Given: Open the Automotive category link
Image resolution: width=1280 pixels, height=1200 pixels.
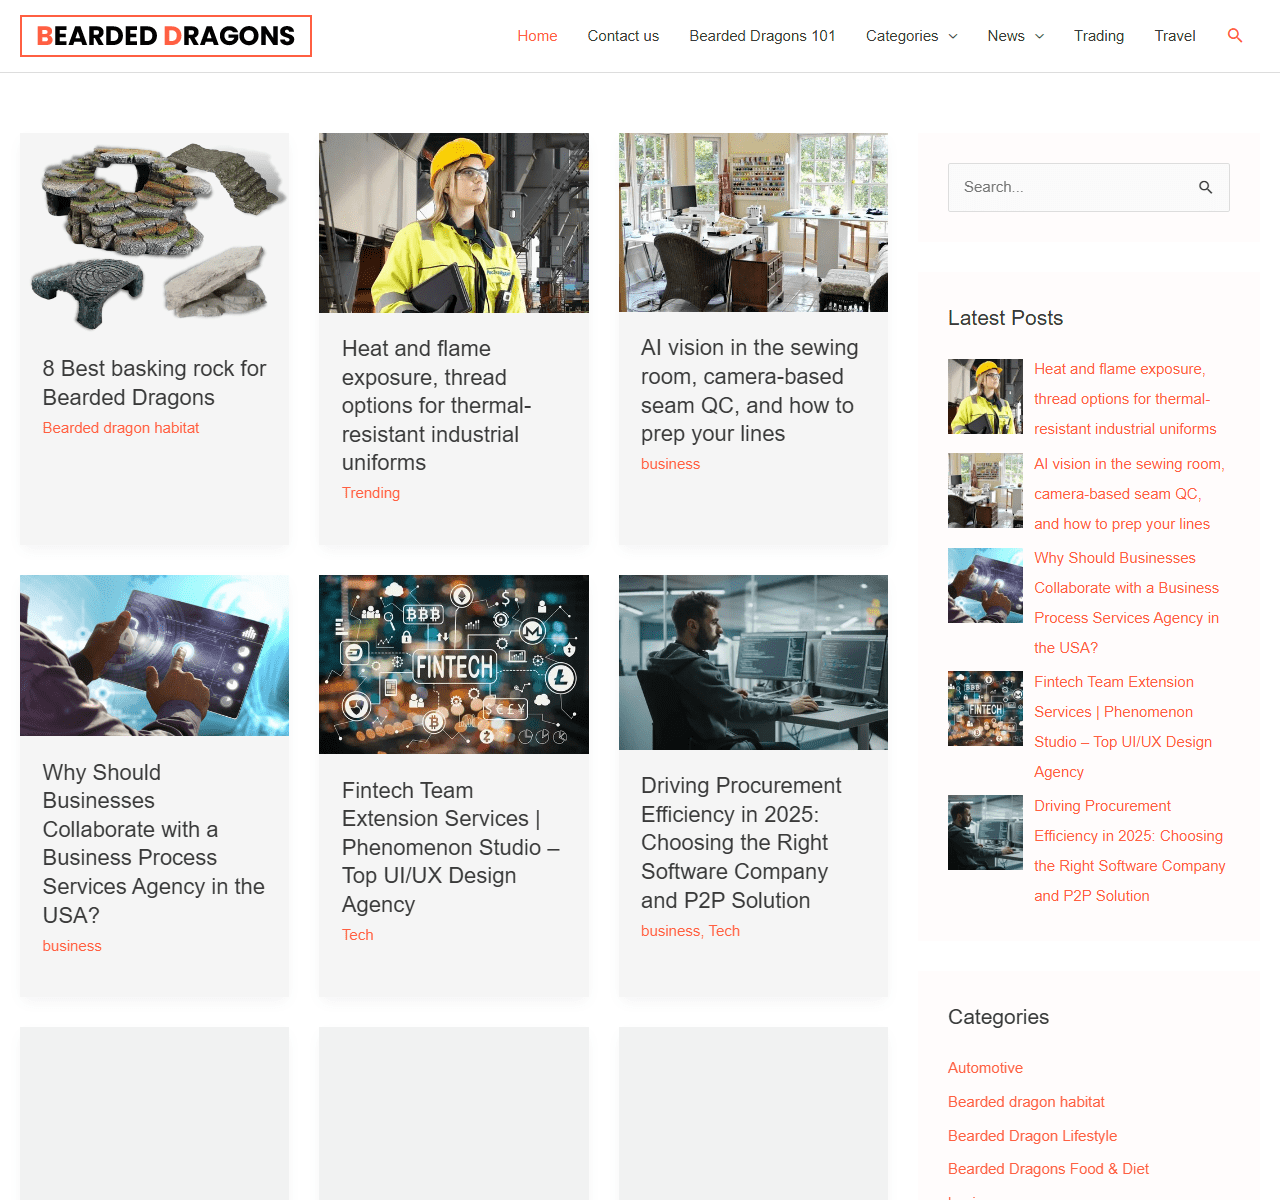Looking at the screenshot, I should [x=985, y=1068].
